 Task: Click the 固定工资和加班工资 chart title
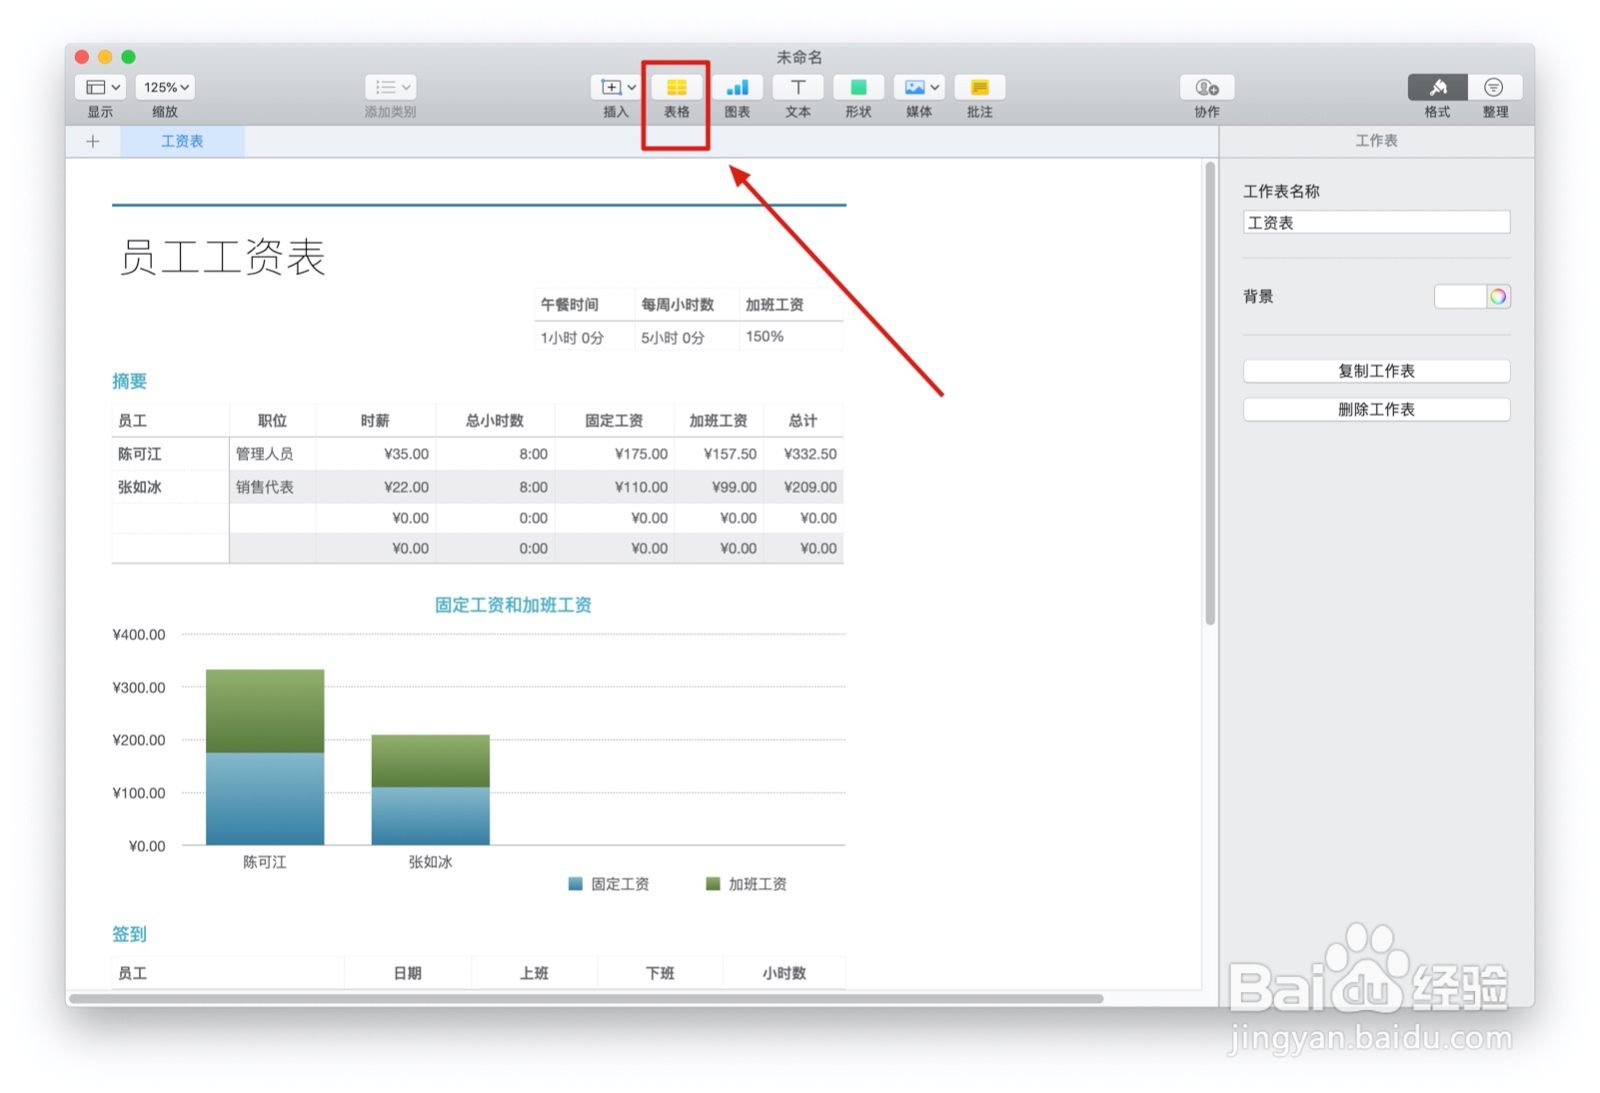click(x=513, y=605)
